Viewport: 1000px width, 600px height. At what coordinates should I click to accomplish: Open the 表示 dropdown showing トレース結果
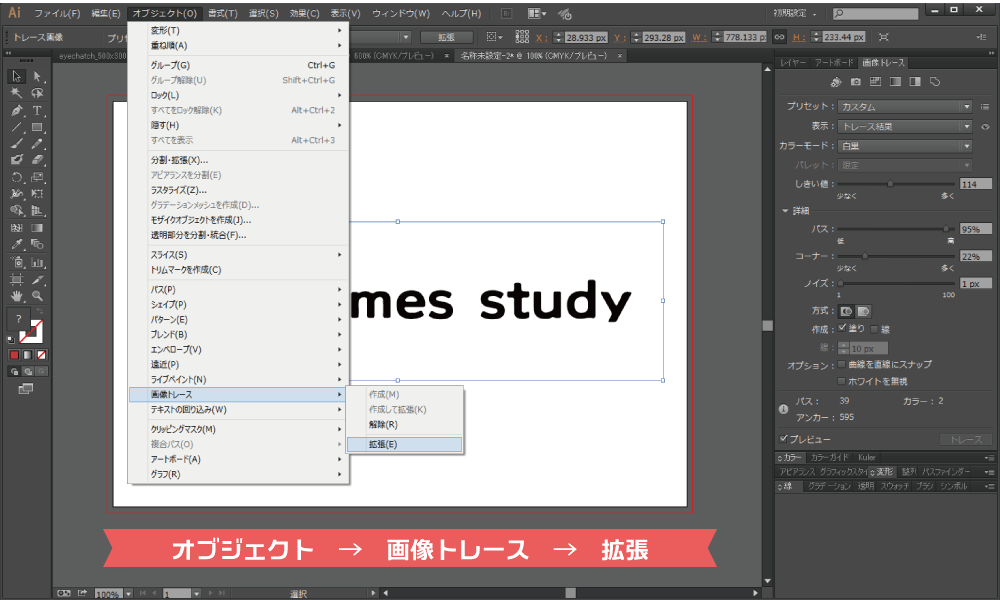(x=905, y=127)
